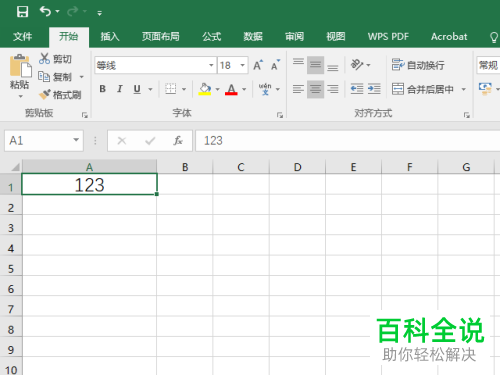Expand the font color dropdown arrow
This screenshot has width=500, height=375.
[244, 89]
